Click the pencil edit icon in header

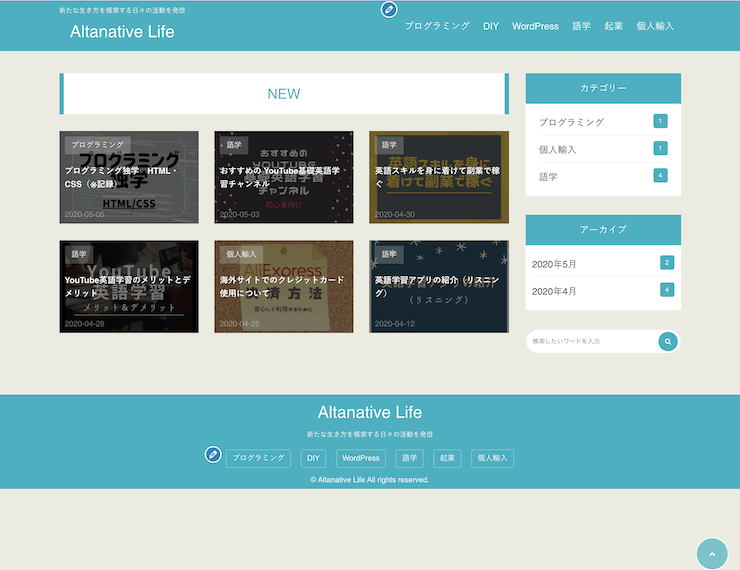point(389,10)
